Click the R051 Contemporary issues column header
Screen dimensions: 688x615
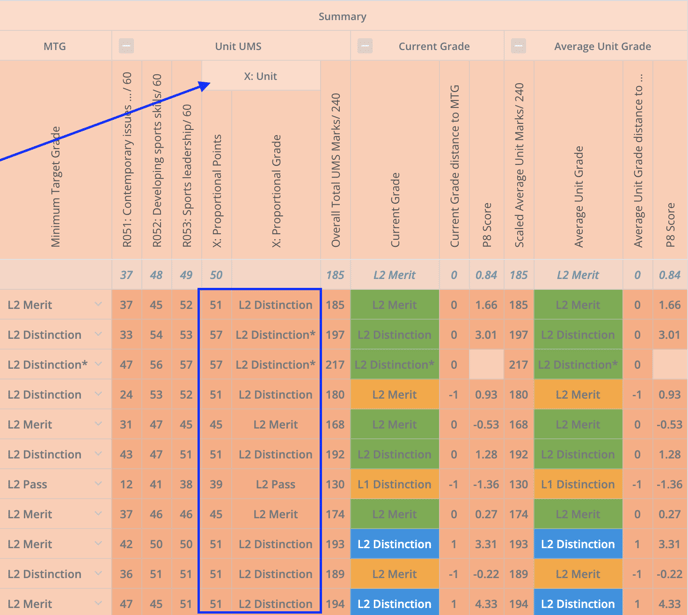coord(127,160)
